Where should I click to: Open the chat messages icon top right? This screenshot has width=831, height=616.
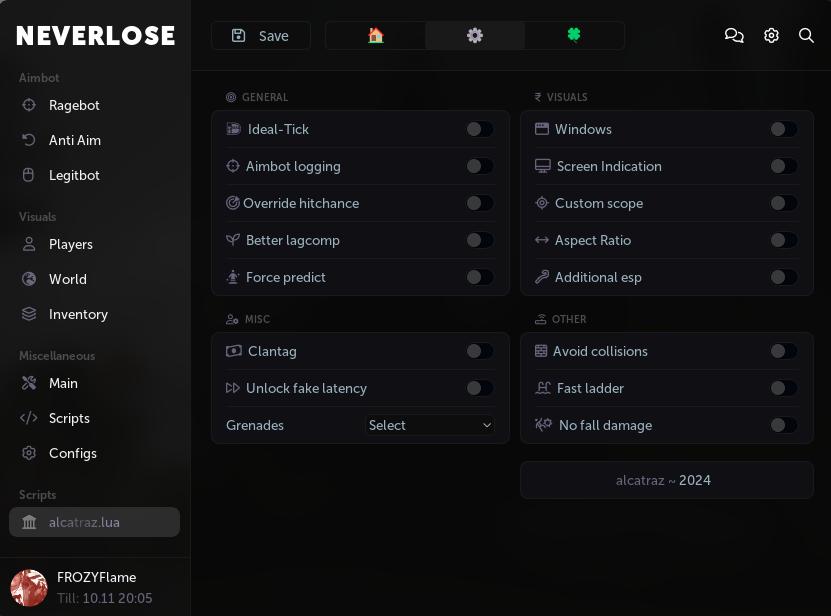point(734,35)
